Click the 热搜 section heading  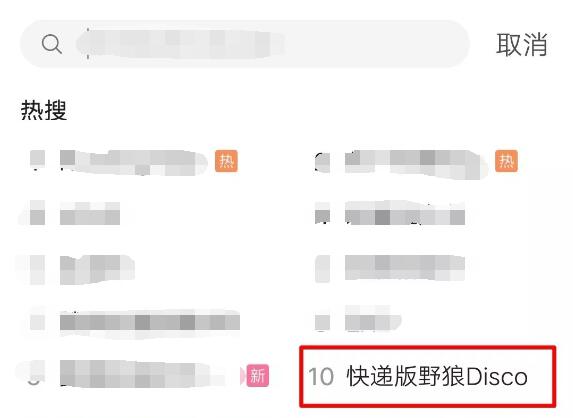point(44,110)
